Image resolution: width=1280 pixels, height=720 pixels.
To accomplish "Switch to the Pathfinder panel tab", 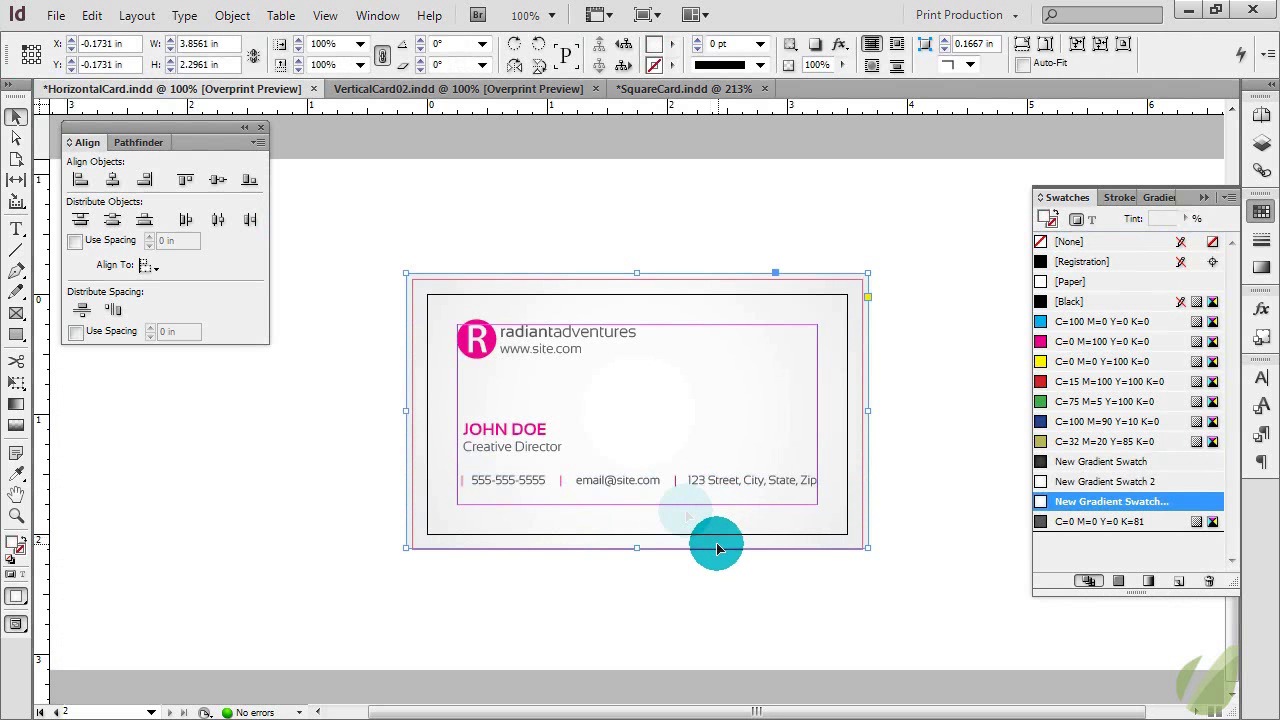I will tap(138, 143).
